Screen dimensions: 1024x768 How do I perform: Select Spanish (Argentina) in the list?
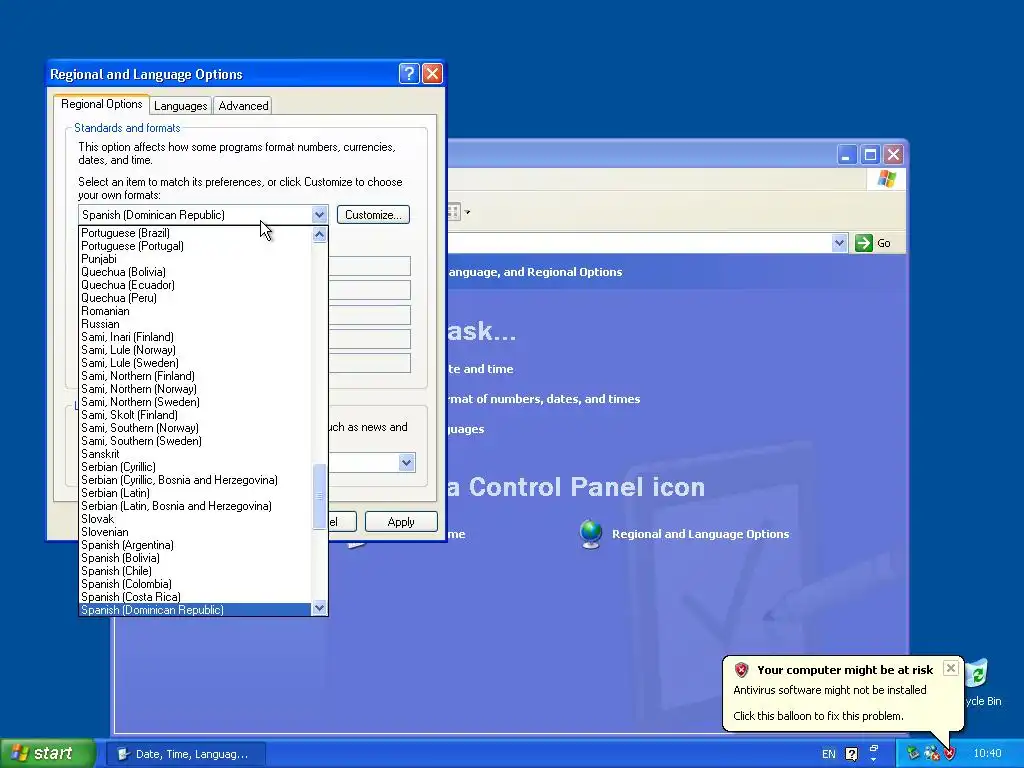(x=195, y=545)
